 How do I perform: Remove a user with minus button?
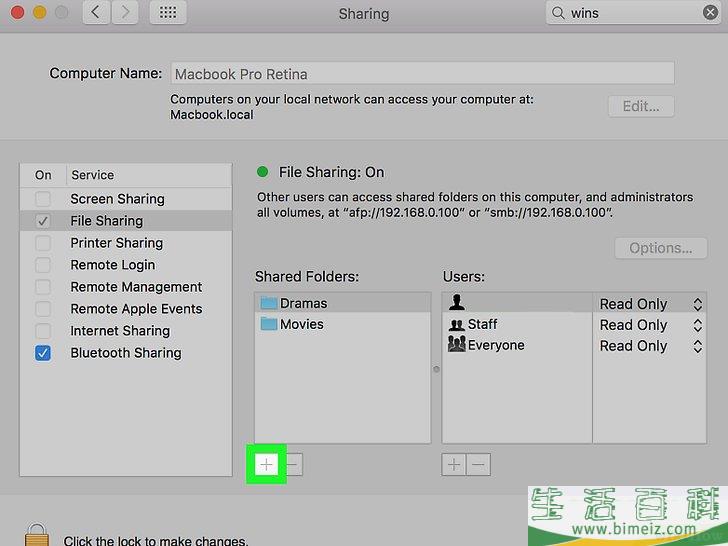478,464
